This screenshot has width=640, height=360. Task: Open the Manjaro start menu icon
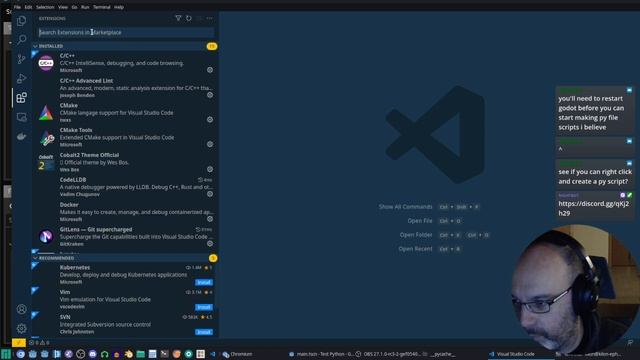(6, 354)
